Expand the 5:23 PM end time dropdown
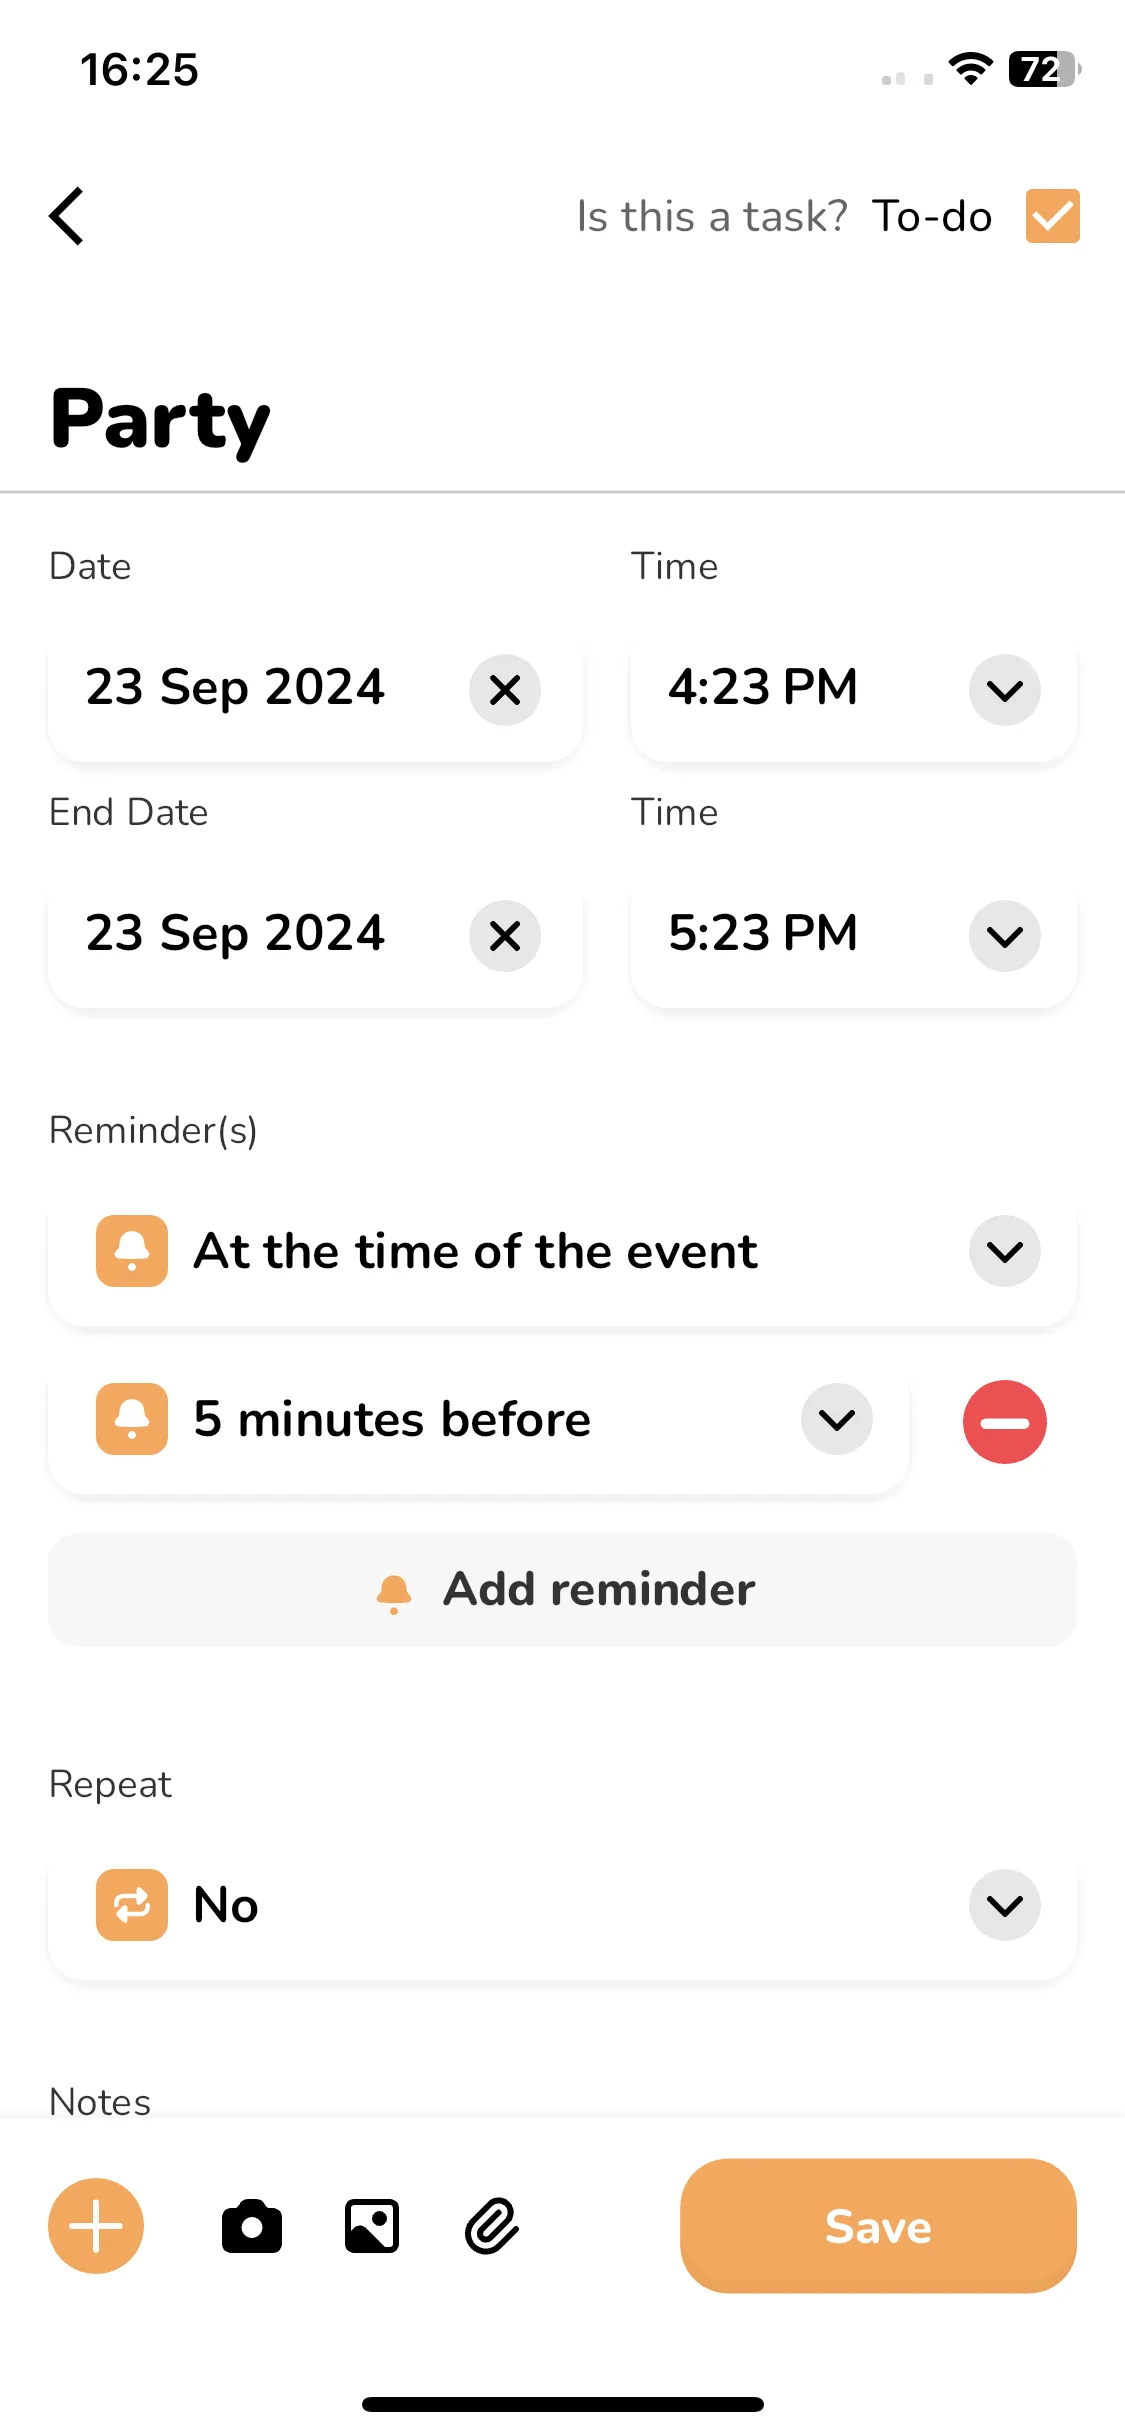Screen dimensions: 1125x2436 click(1004, 936)
